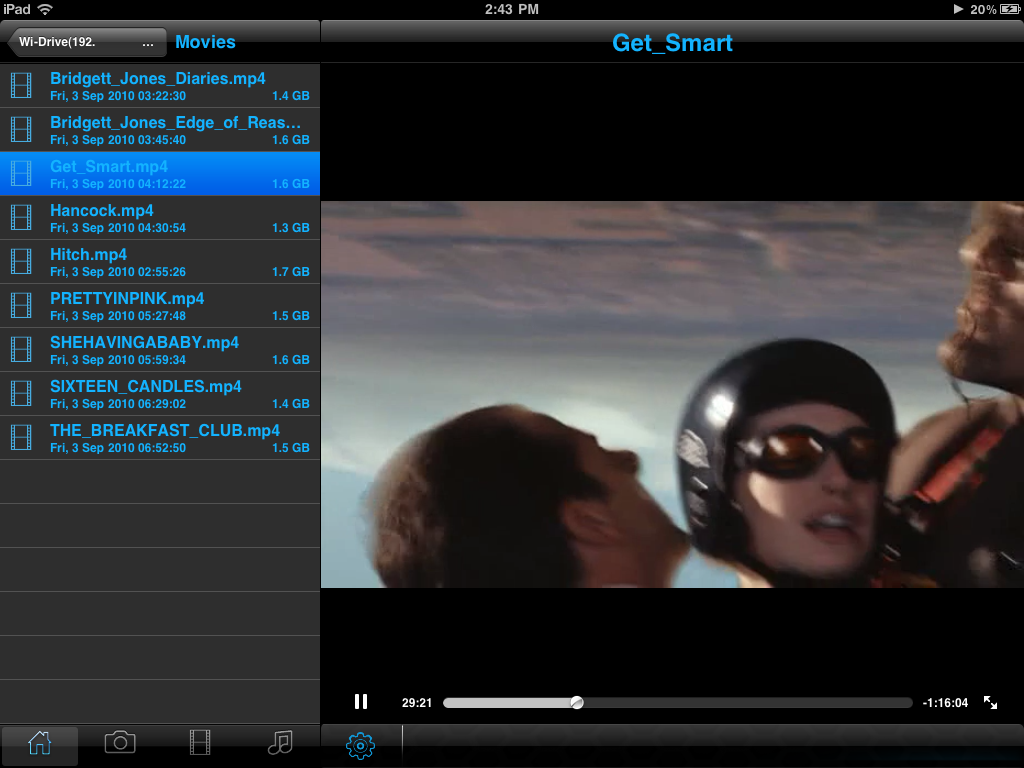Open Bridgett_Jones_Diaries.mp4

pyautogui.click(x=160, y=86)
